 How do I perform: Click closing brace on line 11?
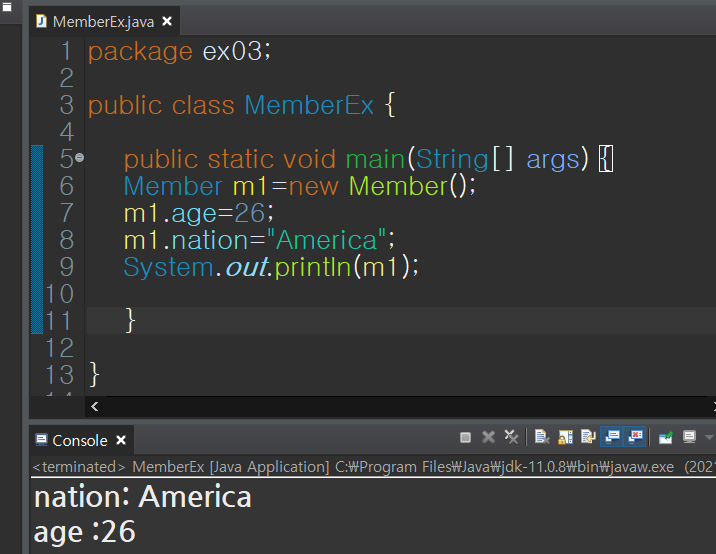coord(130,320)
